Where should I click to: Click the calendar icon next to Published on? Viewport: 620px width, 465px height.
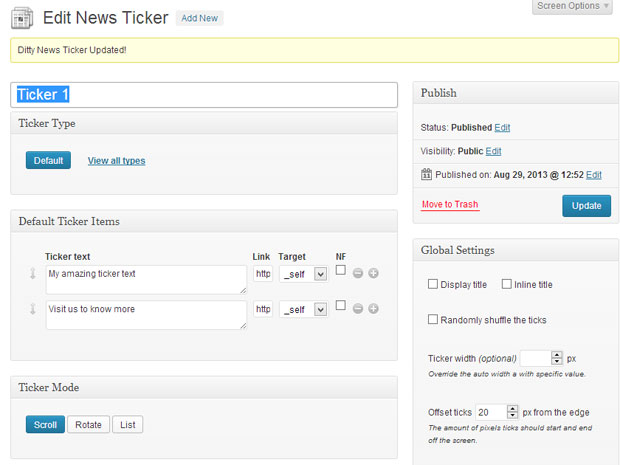pyautogui.click(x=426, y=174)
